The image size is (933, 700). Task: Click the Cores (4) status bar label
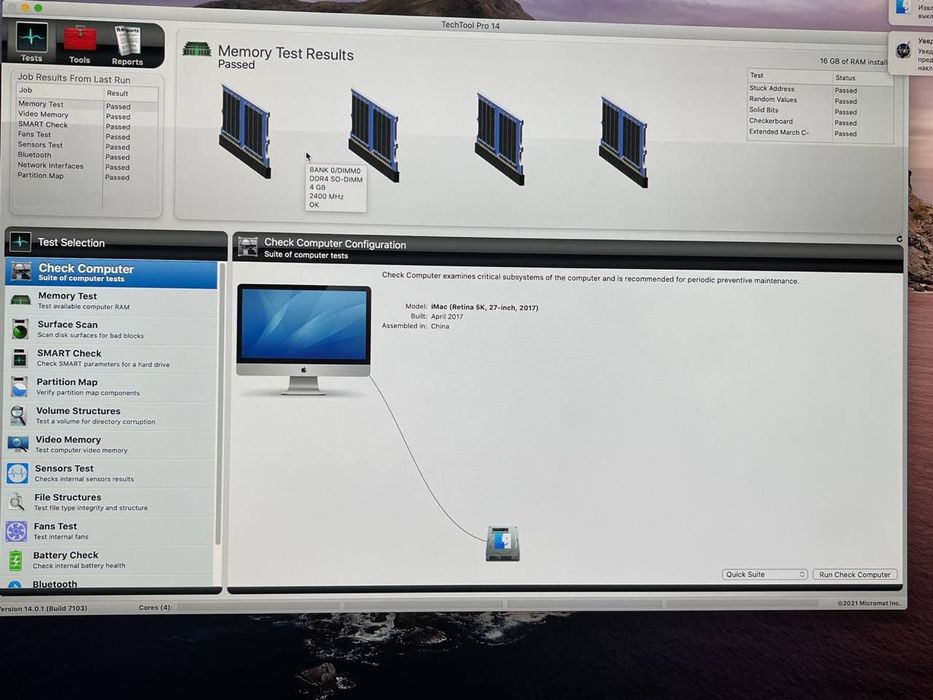155,607
